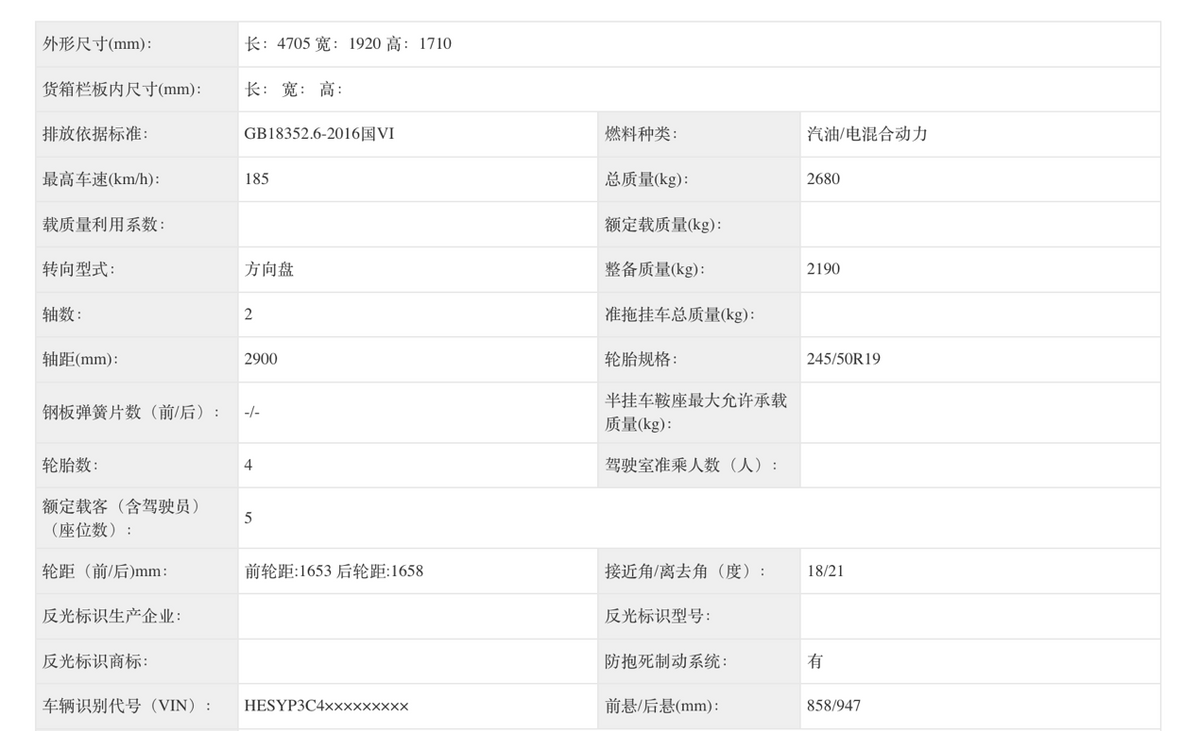Select the approach/departure angle value 18/21
The width and height of the screenshot is (1200, 731).
coord(825,571)
